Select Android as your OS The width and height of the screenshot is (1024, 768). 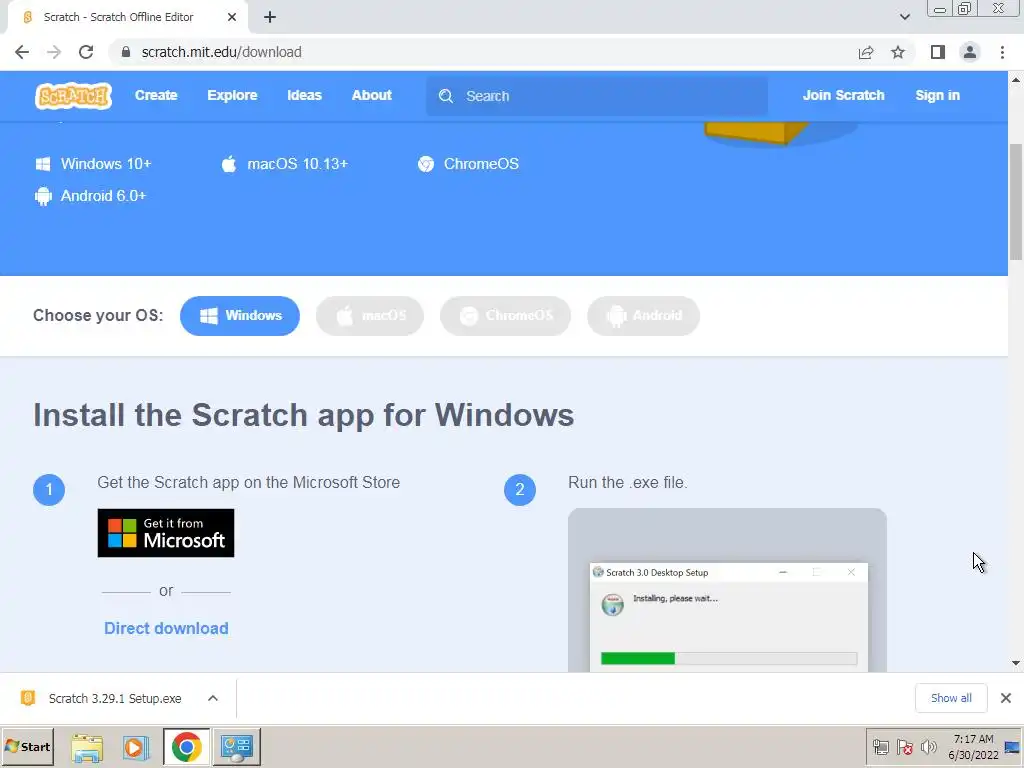[643, 316]
